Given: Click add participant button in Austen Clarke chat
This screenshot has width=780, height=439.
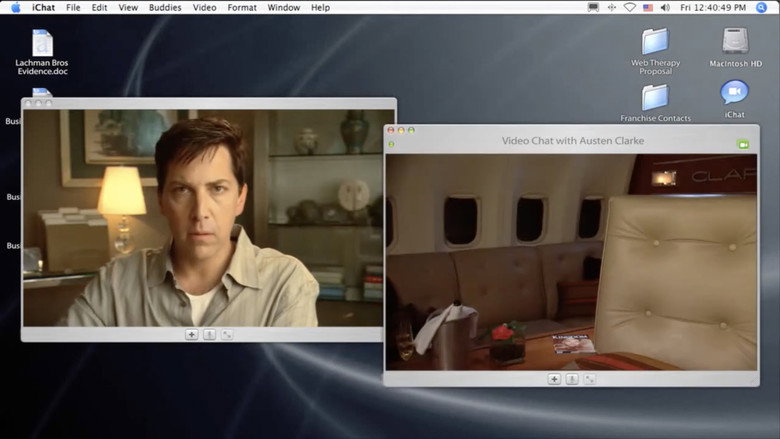Looking at the screenshot, I should pyautogui.click(x=554, y=379).
